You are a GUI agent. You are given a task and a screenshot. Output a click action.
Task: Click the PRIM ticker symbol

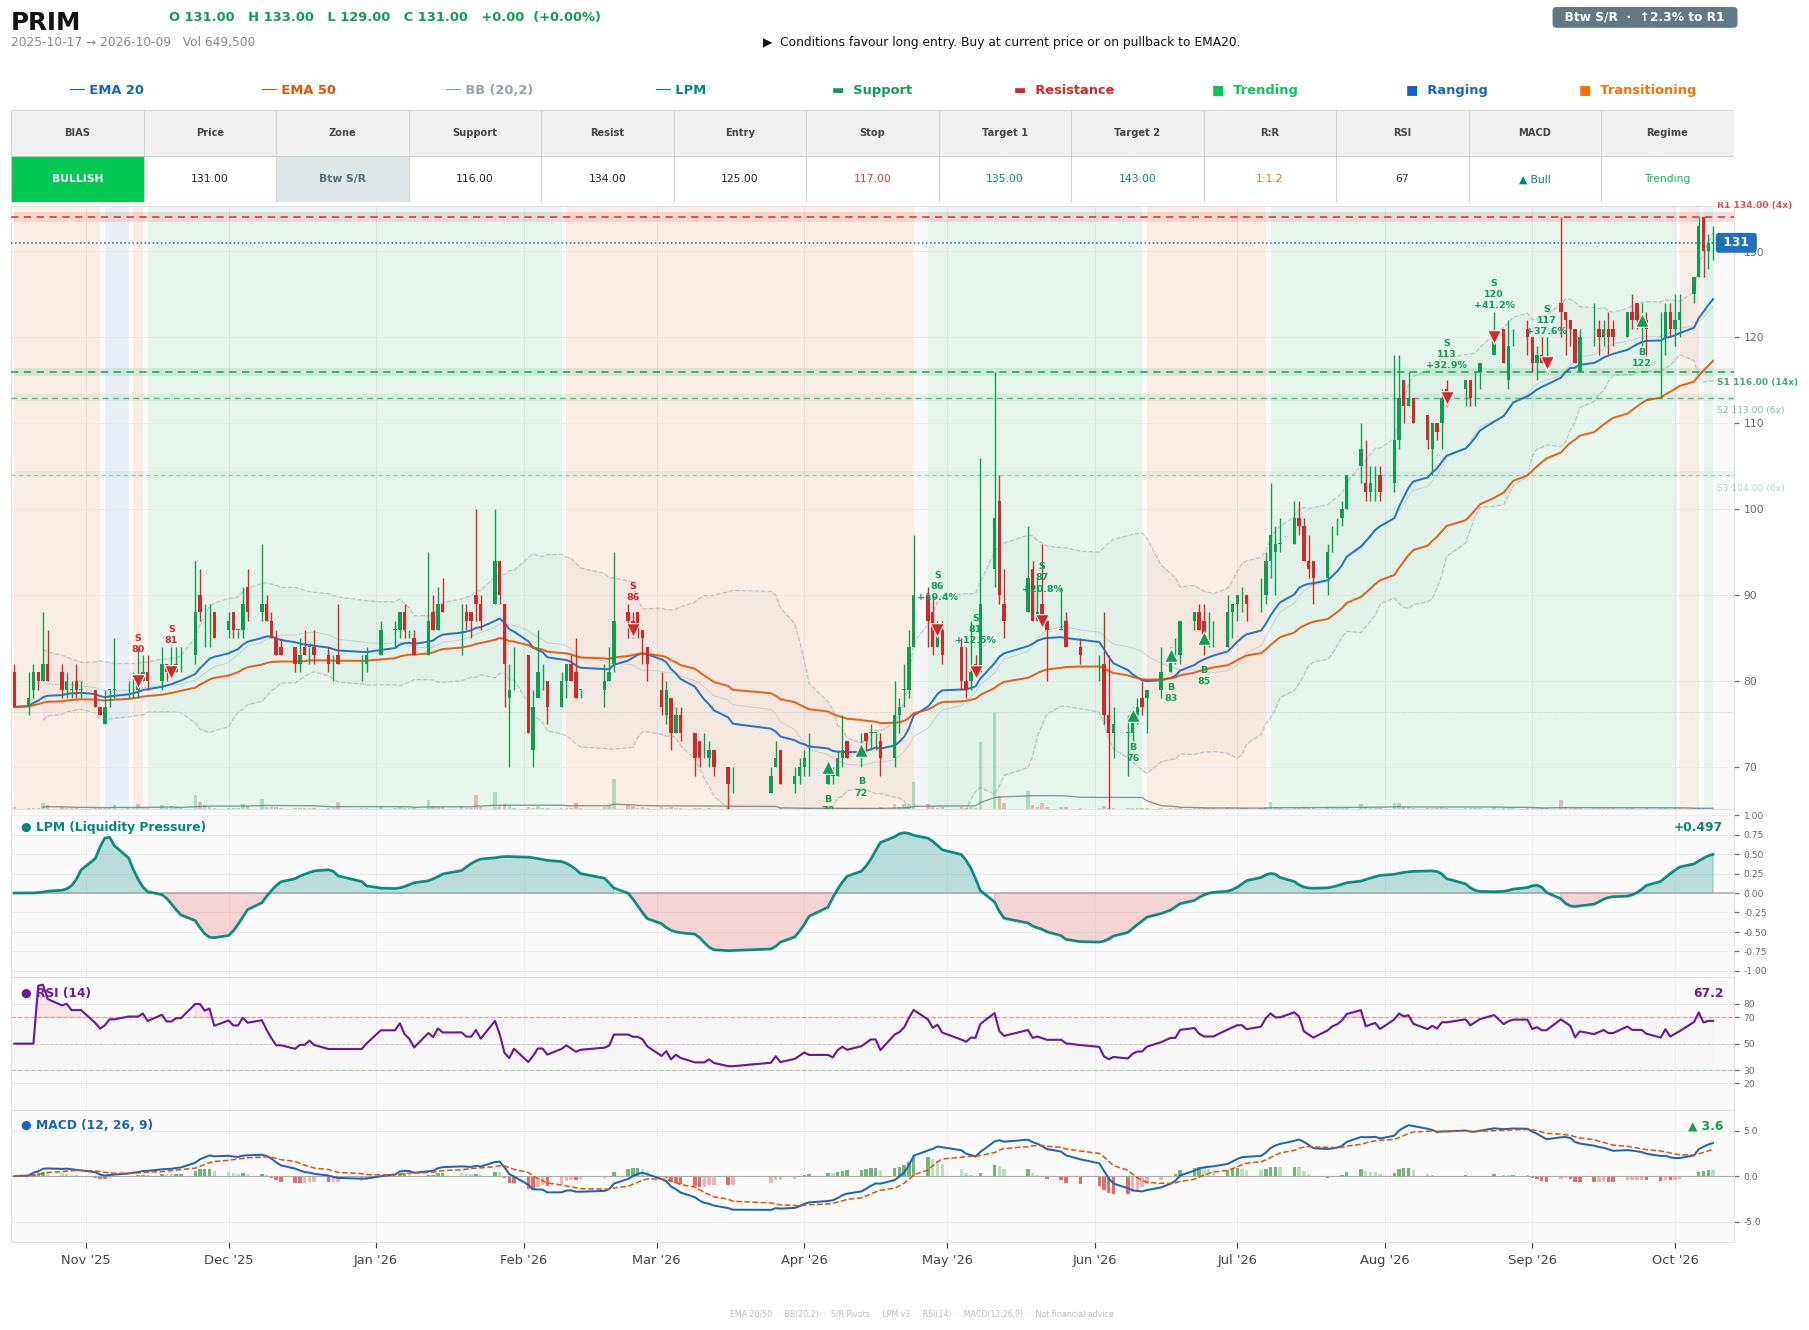45,21
